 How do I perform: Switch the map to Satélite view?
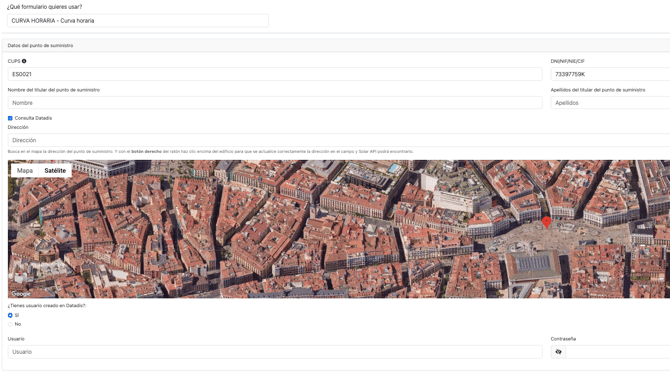pos(55,170)
